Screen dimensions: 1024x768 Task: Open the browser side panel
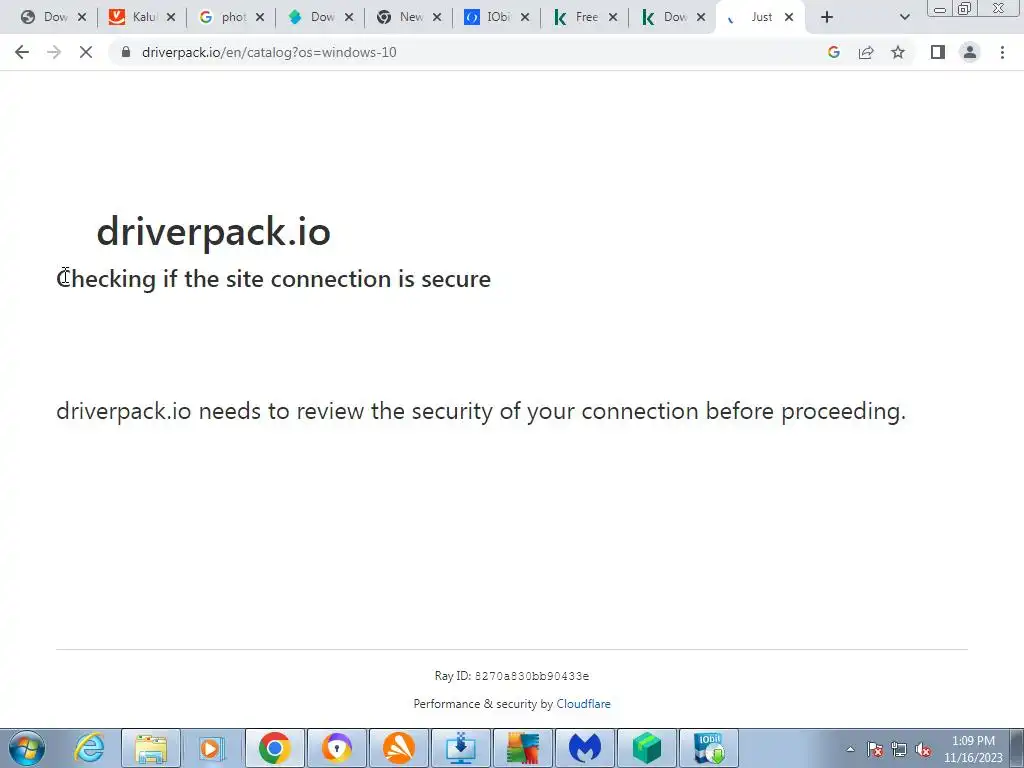[x=938, y=52]
